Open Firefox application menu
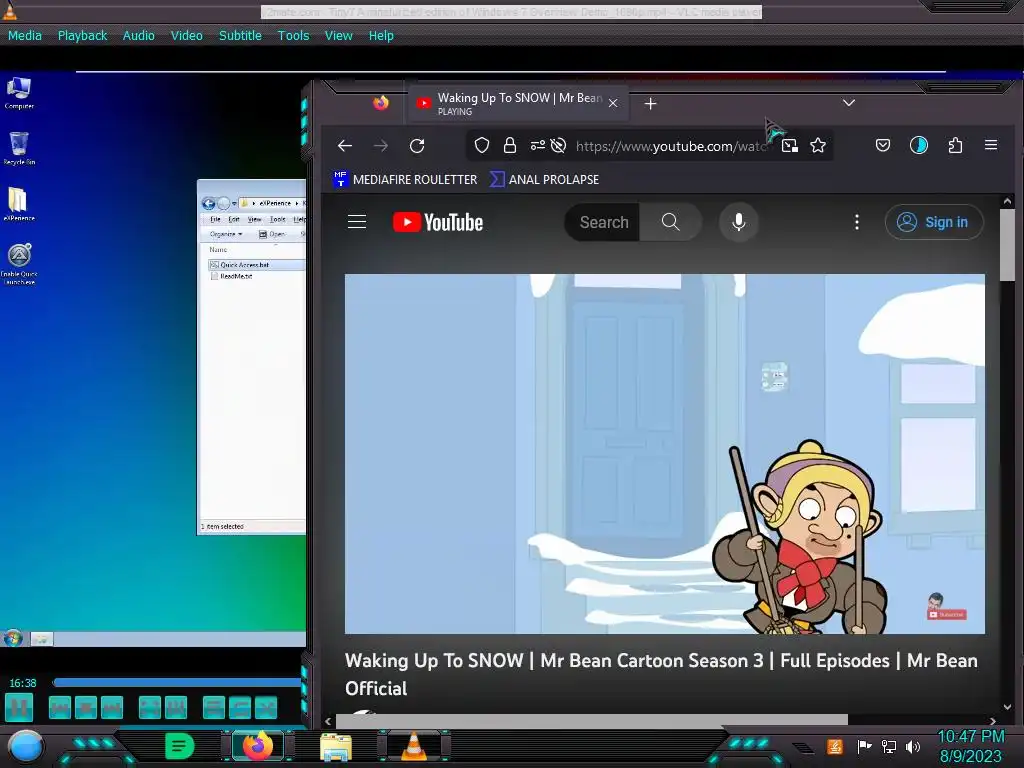The image size is (1024, 768). pos(991,145)
